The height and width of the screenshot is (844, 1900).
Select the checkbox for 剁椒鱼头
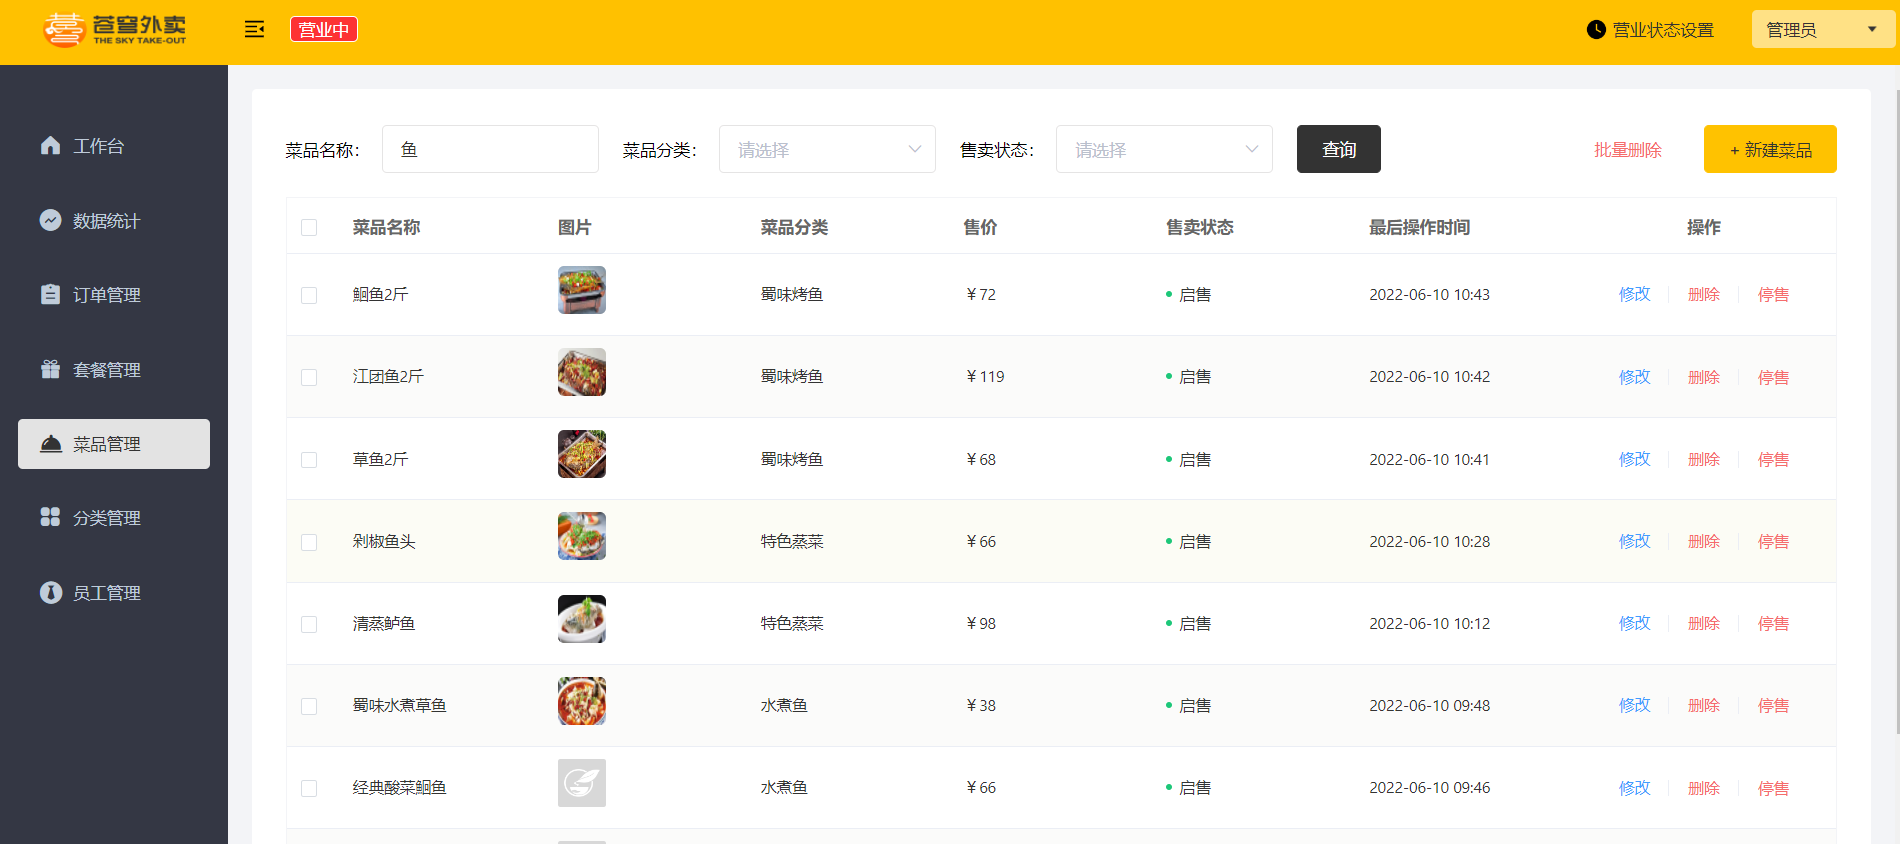click(x=309, y=542)
